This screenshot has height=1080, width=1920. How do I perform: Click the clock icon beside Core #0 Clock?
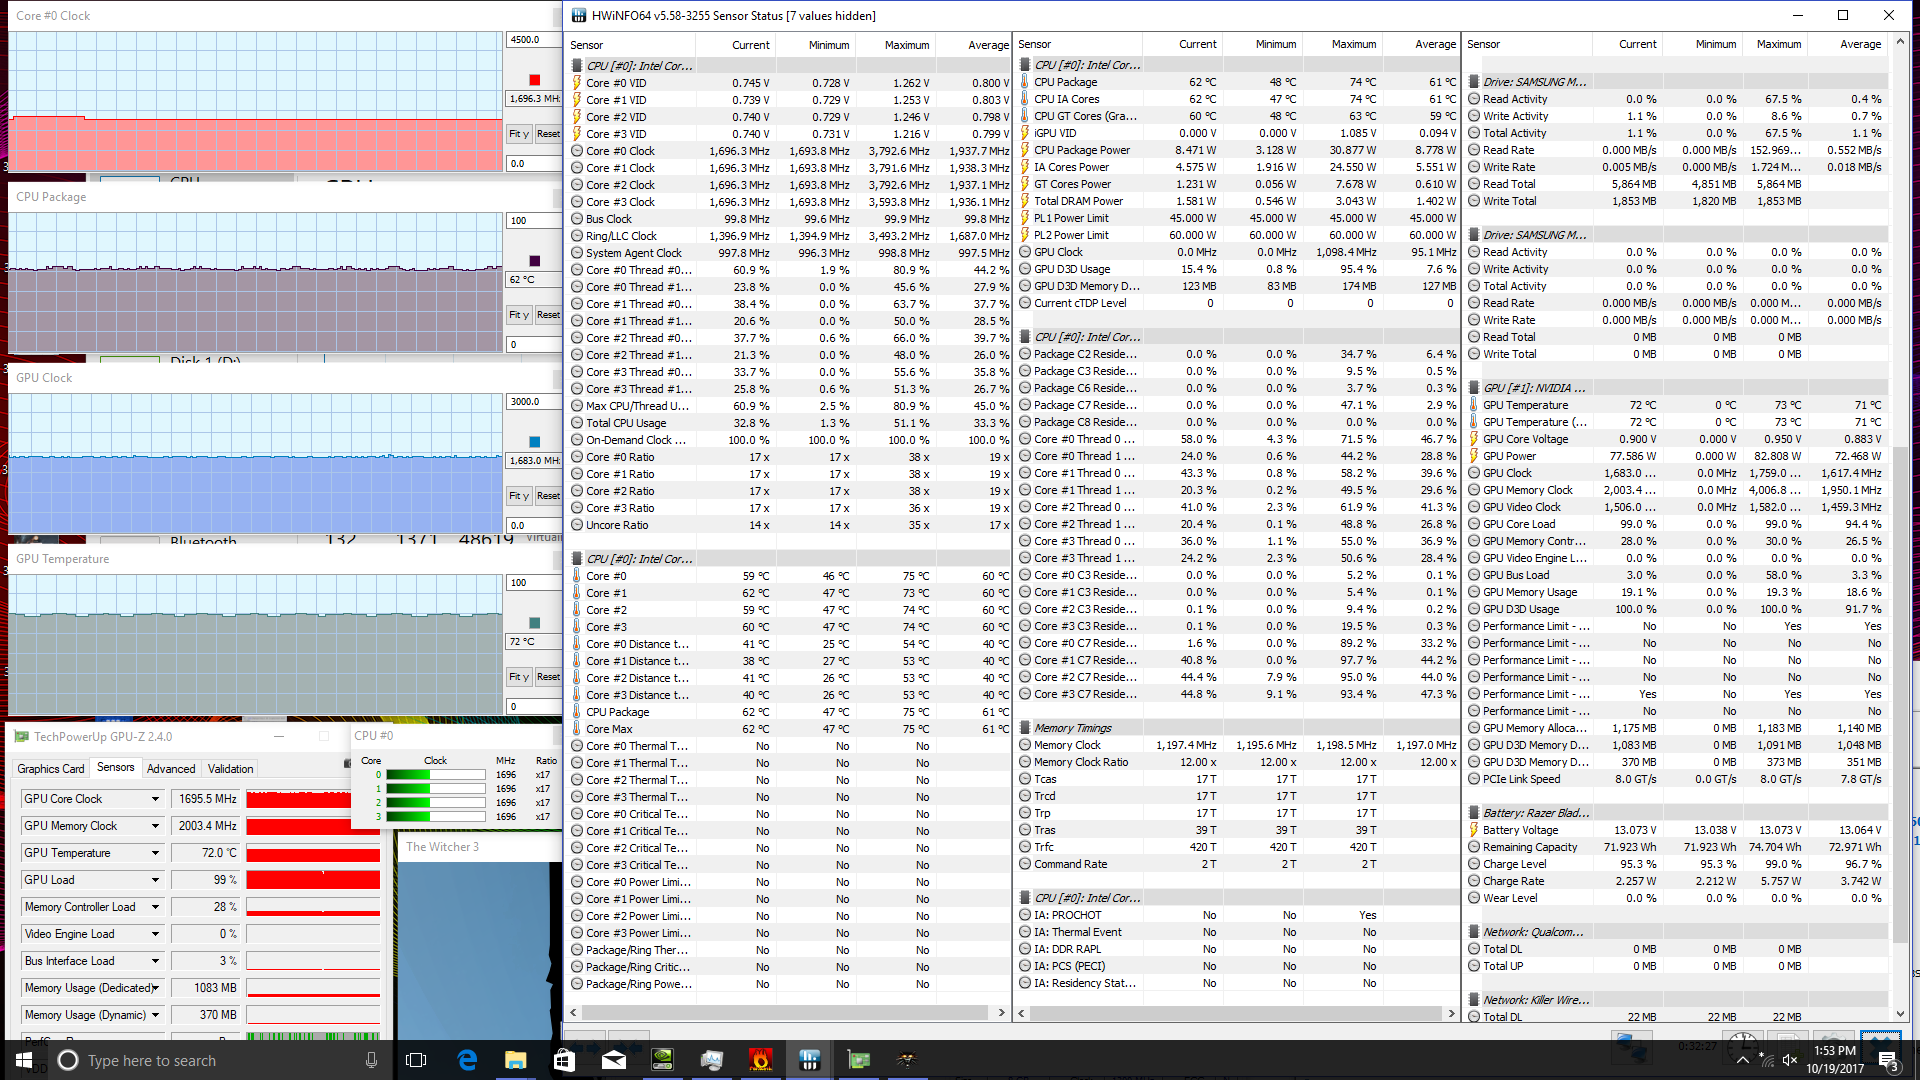577,151
